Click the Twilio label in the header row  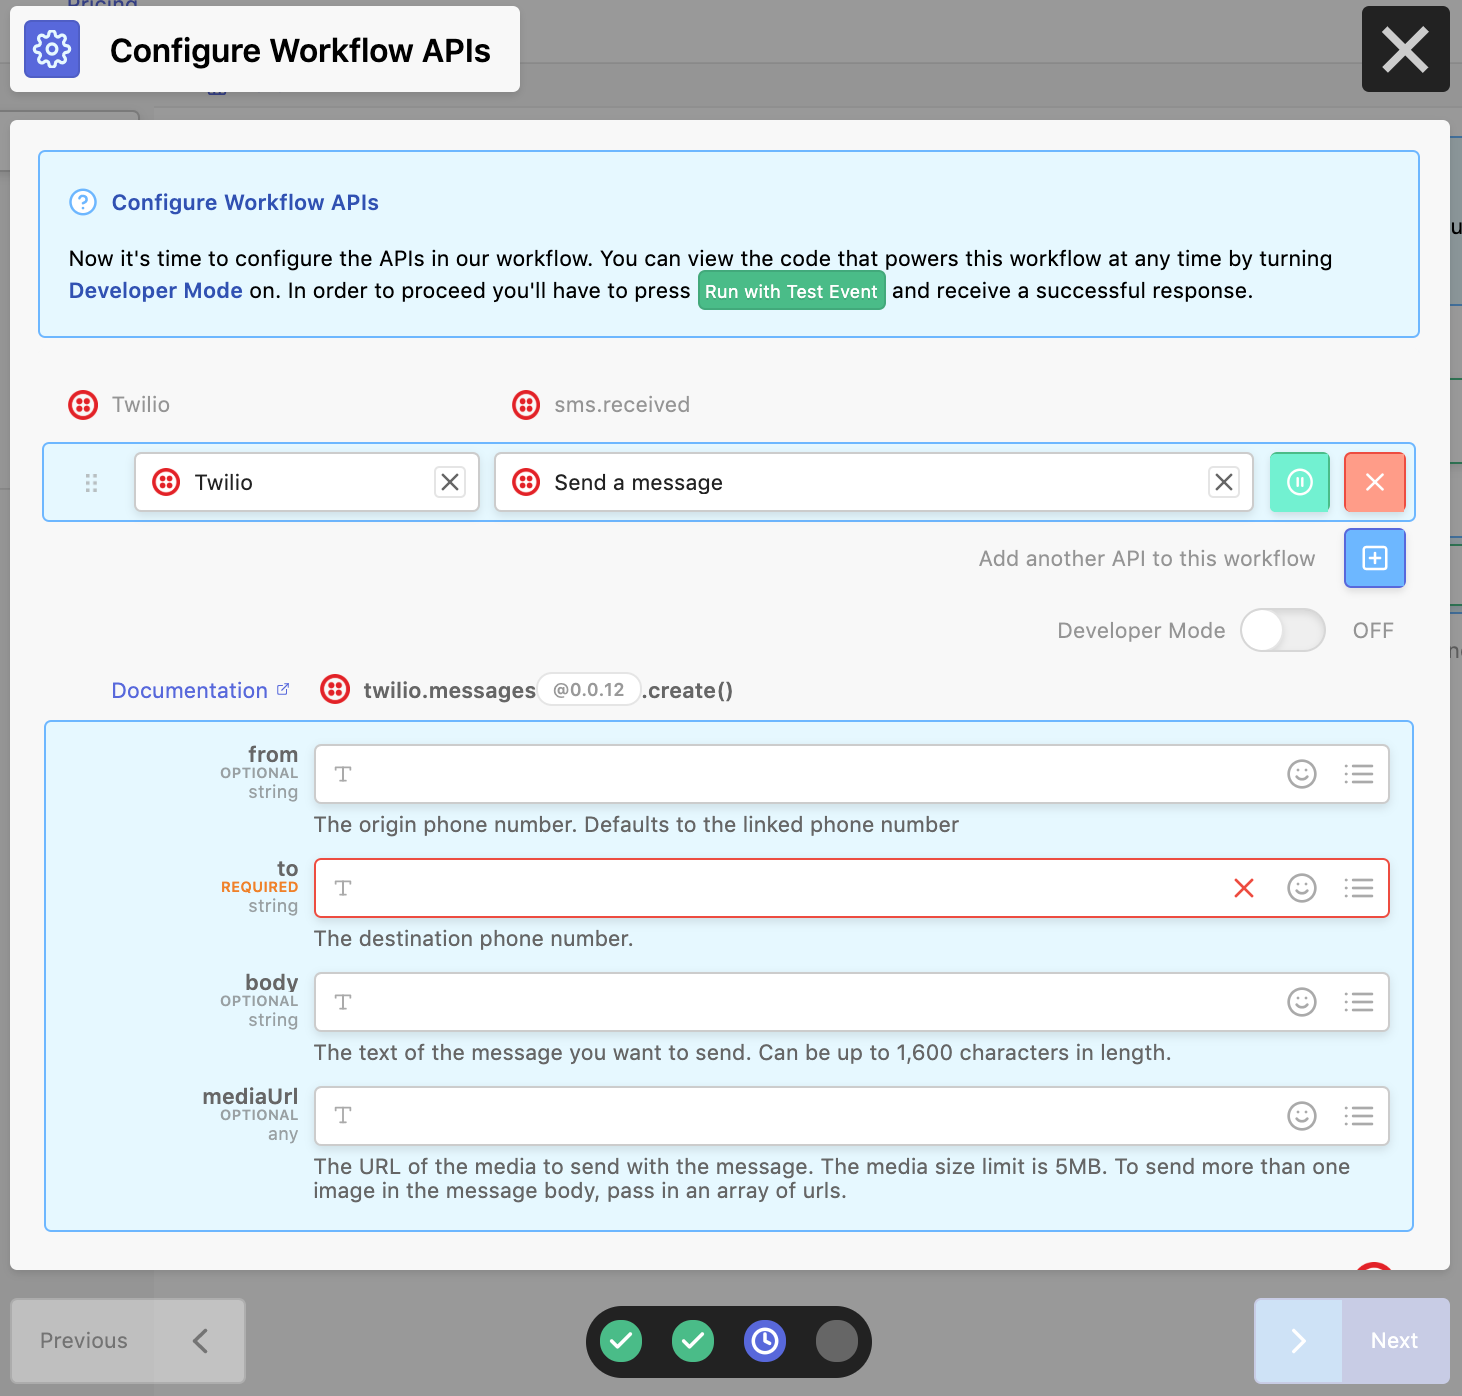coord(141,405)
